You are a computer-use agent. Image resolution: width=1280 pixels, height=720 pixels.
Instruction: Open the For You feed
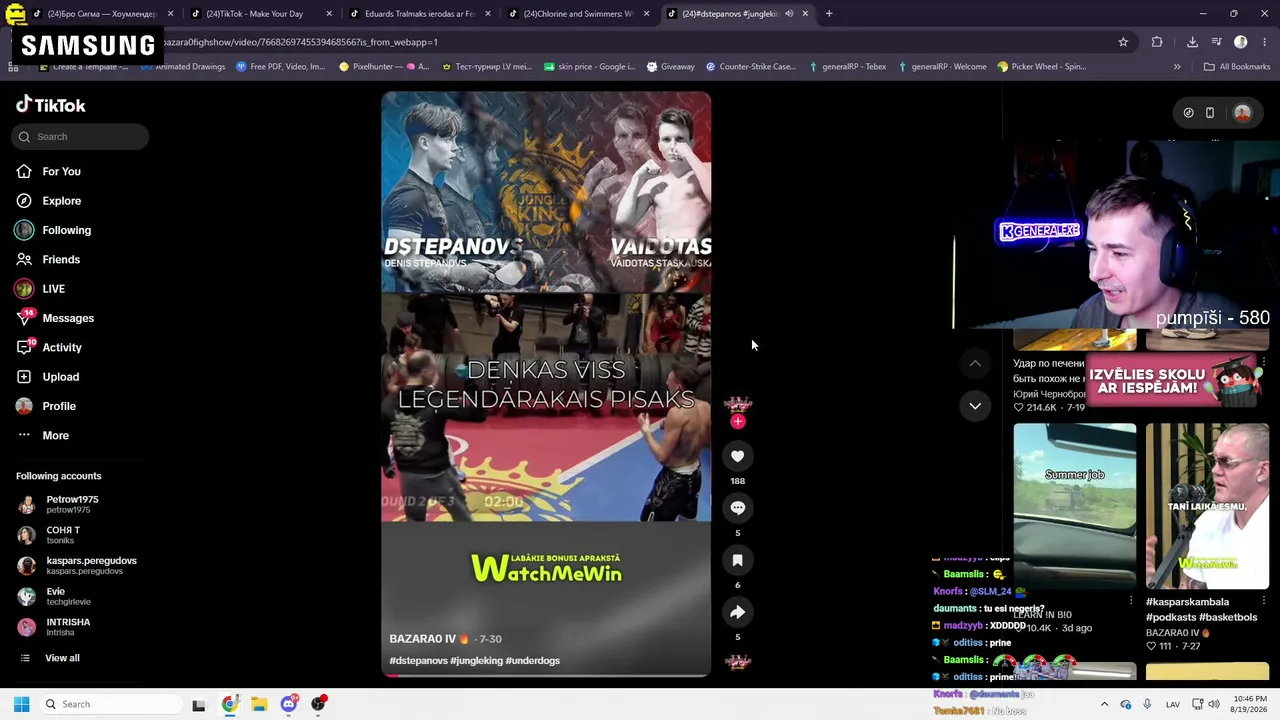pyautogui.click(x=61, y=171)
